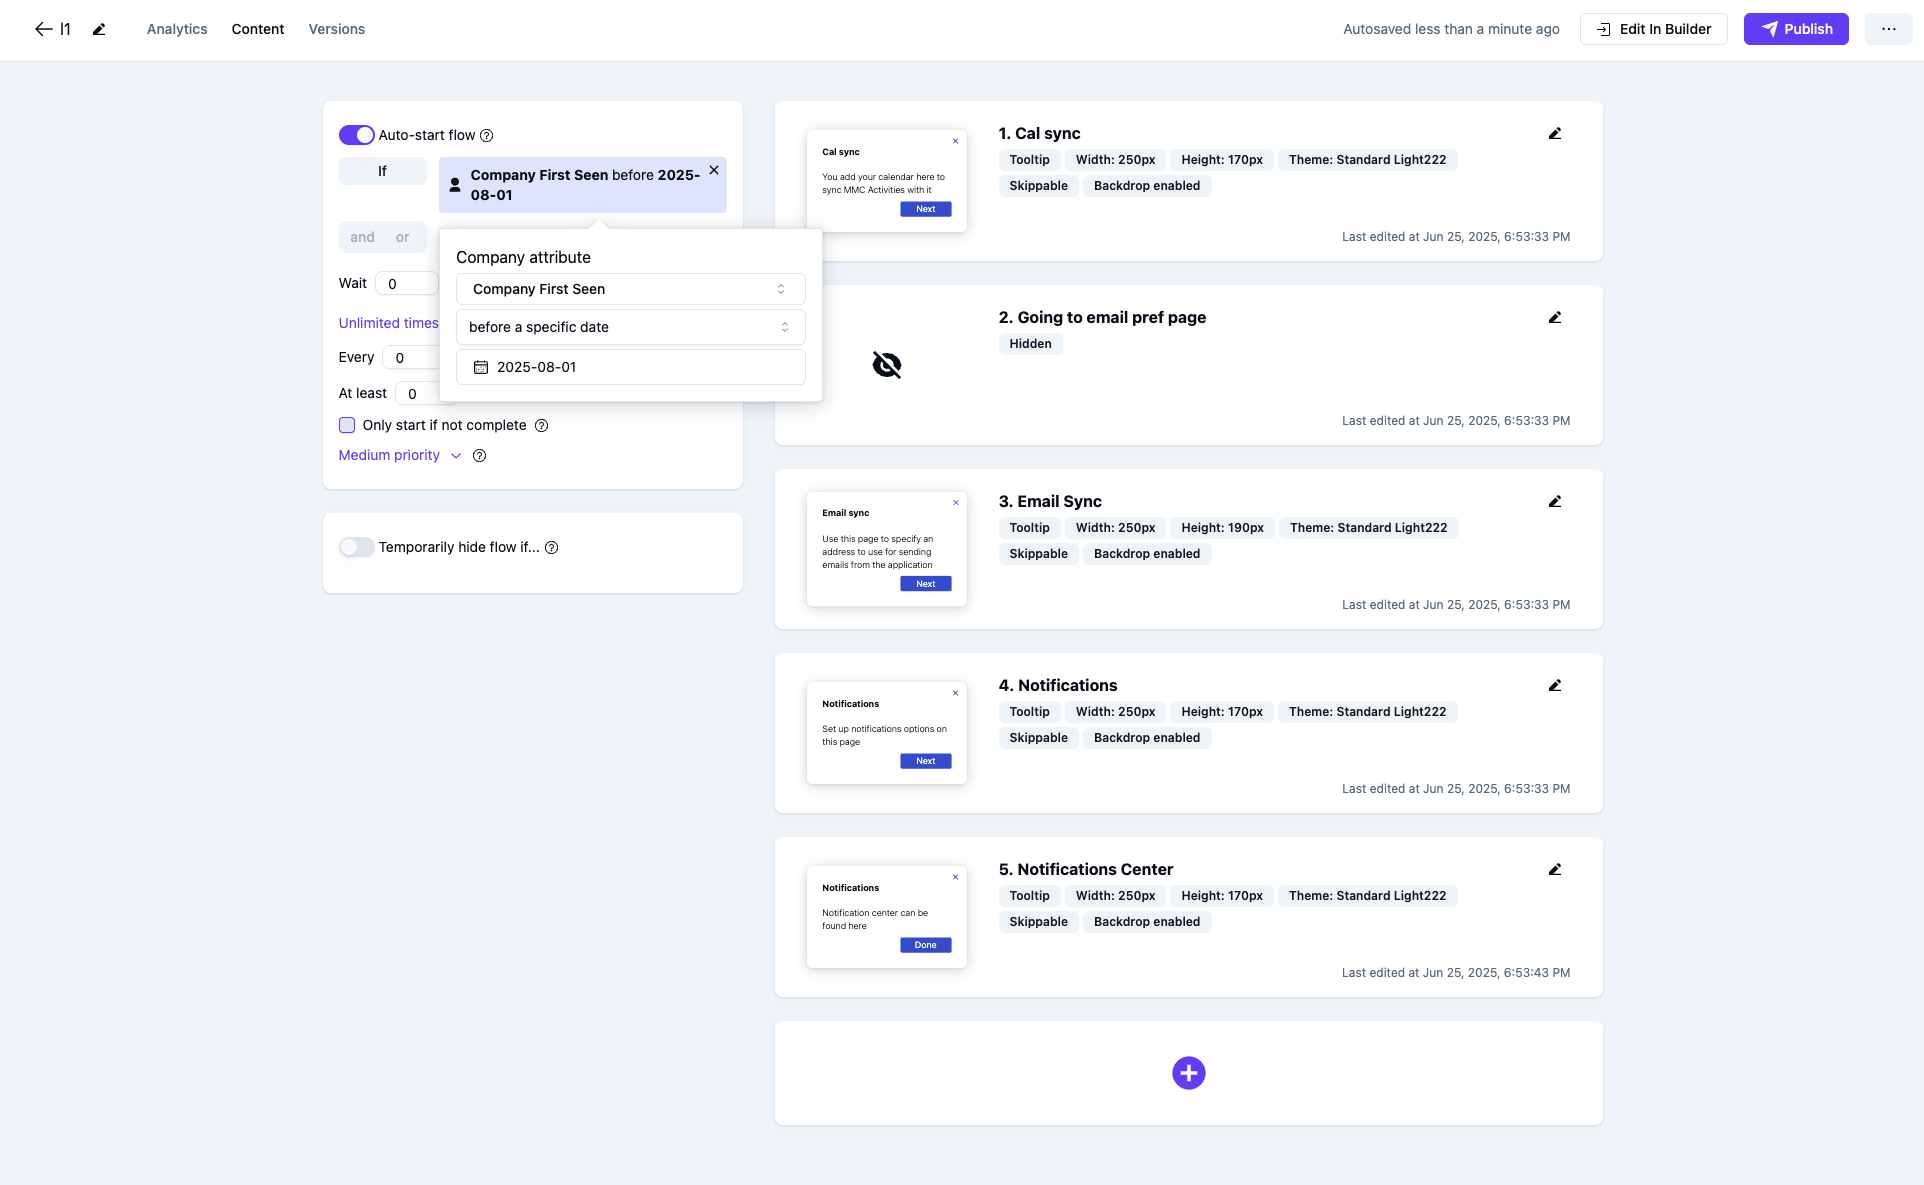Disable the Auto-start flow toggle
The height and width of the screenshot is (1185, 1924).
(356, 135)
